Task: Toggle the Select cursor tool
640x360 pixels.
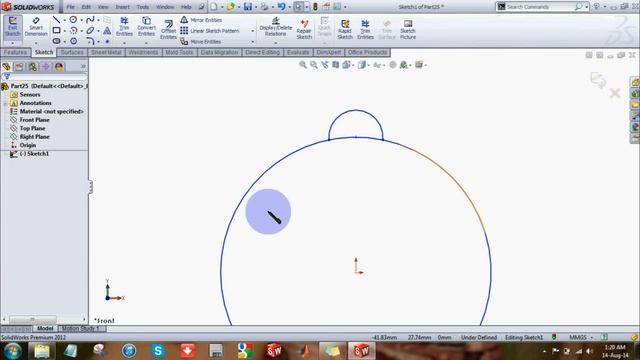Action: tap(298, 7)
